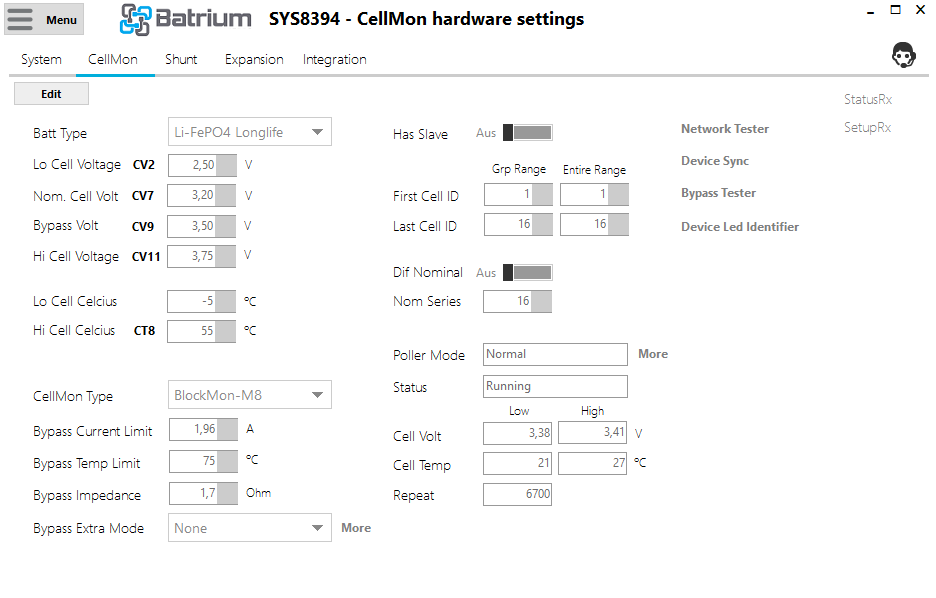Switch to the Shunt tab
This screenshot has height=598, width=936.
[x=181, y=60]
